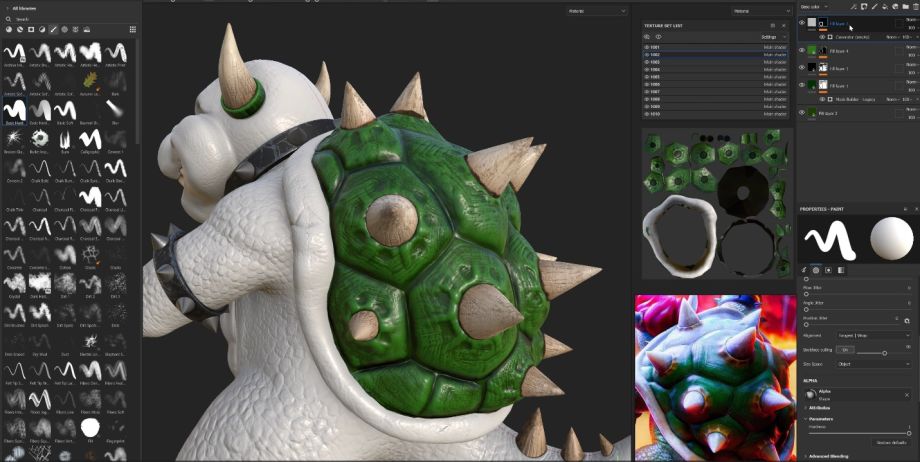Image resolution: width=920 pixels, height=462 pixels.
Task: Select the Autumn Leaf brush thumbnail
Action: [x=90, y=80]
